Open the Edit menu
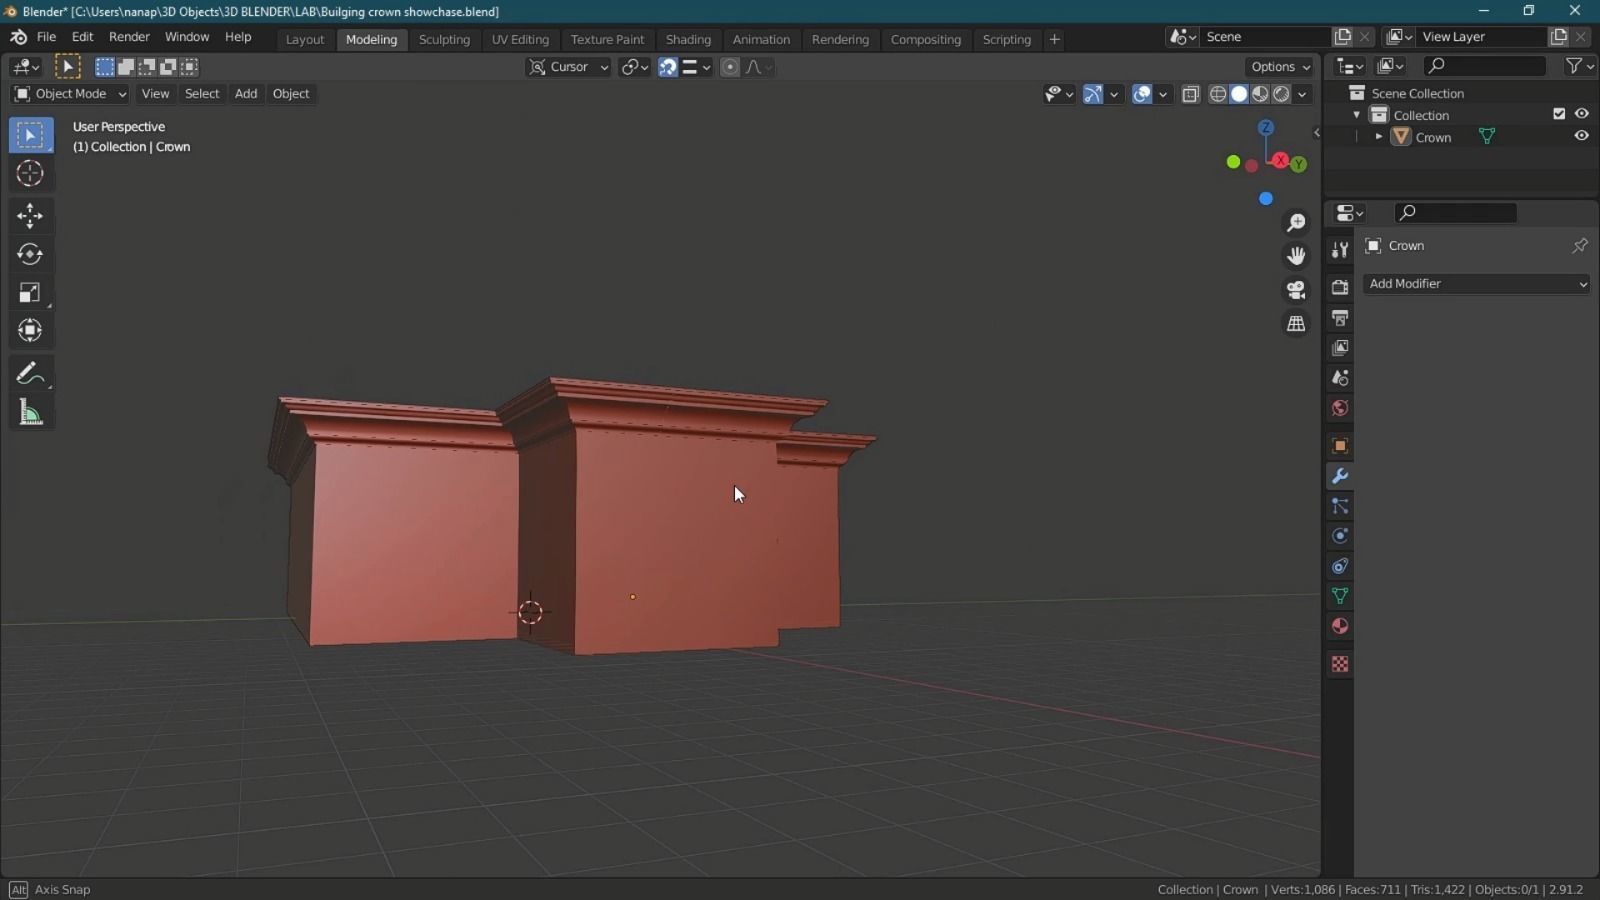The image size is (1600, 900). coord(82,37)
